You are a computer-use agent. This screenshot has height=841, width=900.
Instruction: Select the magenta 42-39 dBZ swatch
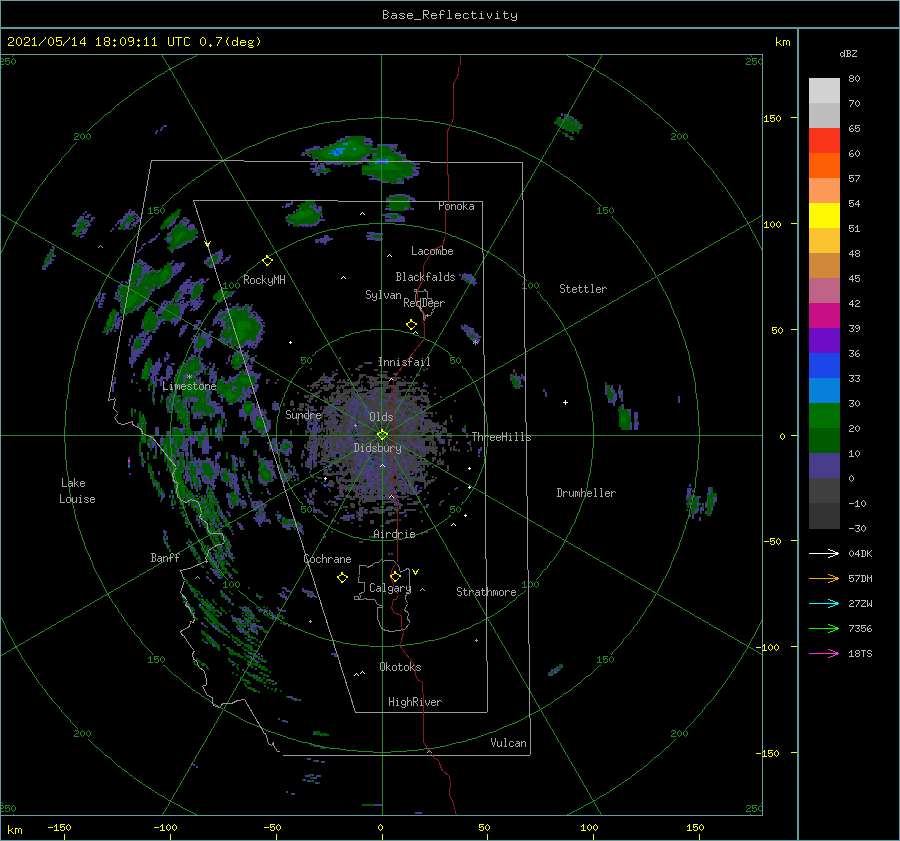[x=824, y=316]
